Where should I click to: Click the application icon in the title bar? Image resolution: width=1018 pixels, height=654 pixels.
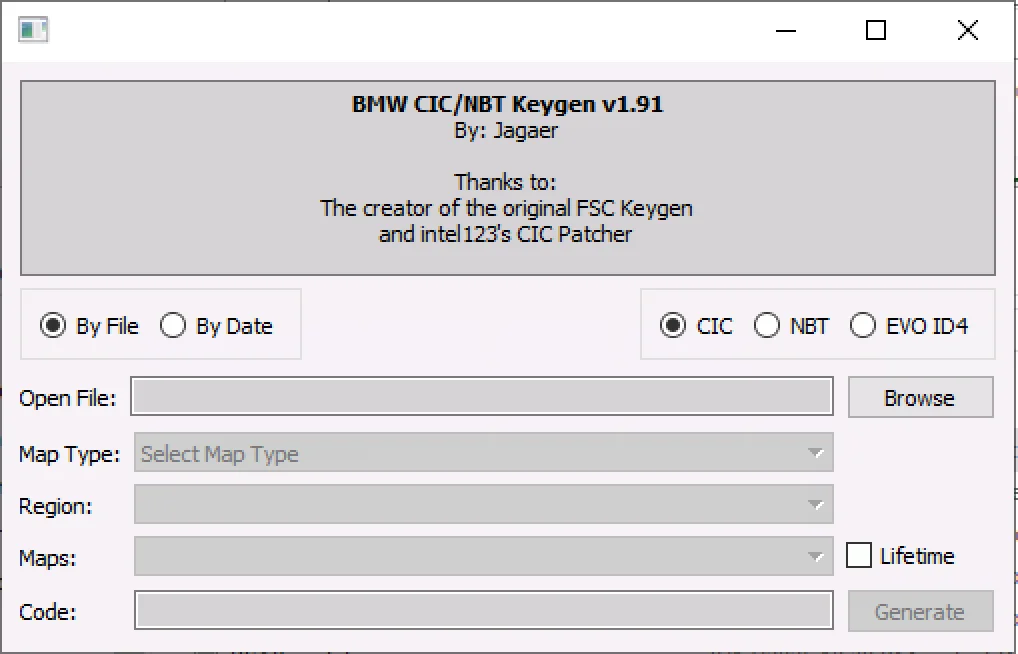(33, 30)
